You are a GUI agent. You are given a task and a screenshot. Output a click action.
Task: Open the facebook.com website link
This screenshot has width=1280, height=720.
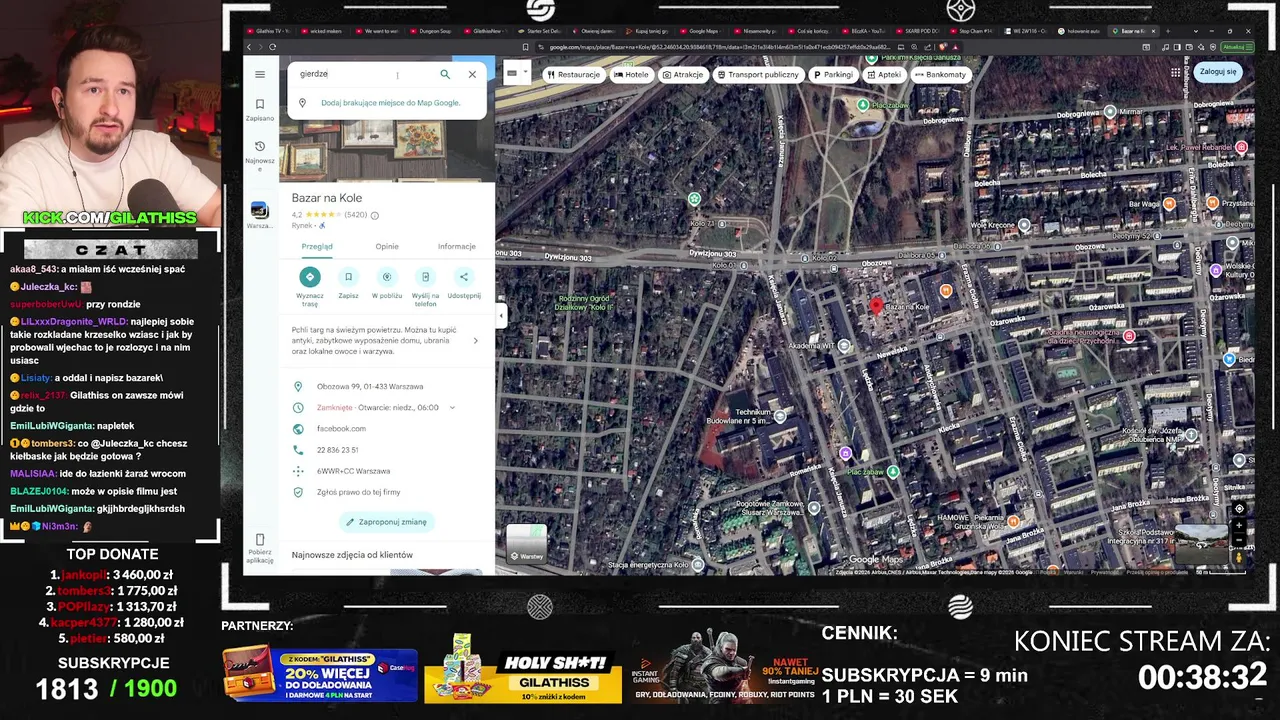click(x=341, y=429)
